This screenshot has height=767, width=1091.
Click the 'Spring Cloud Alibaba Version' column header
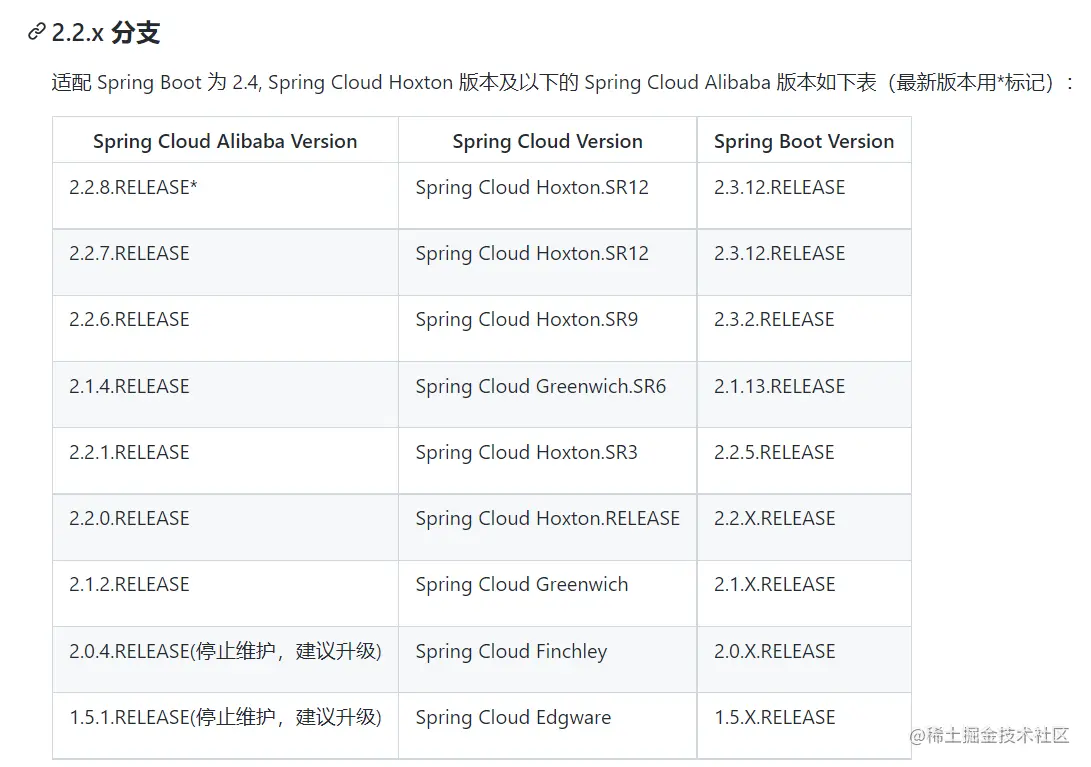click(225, 141)
